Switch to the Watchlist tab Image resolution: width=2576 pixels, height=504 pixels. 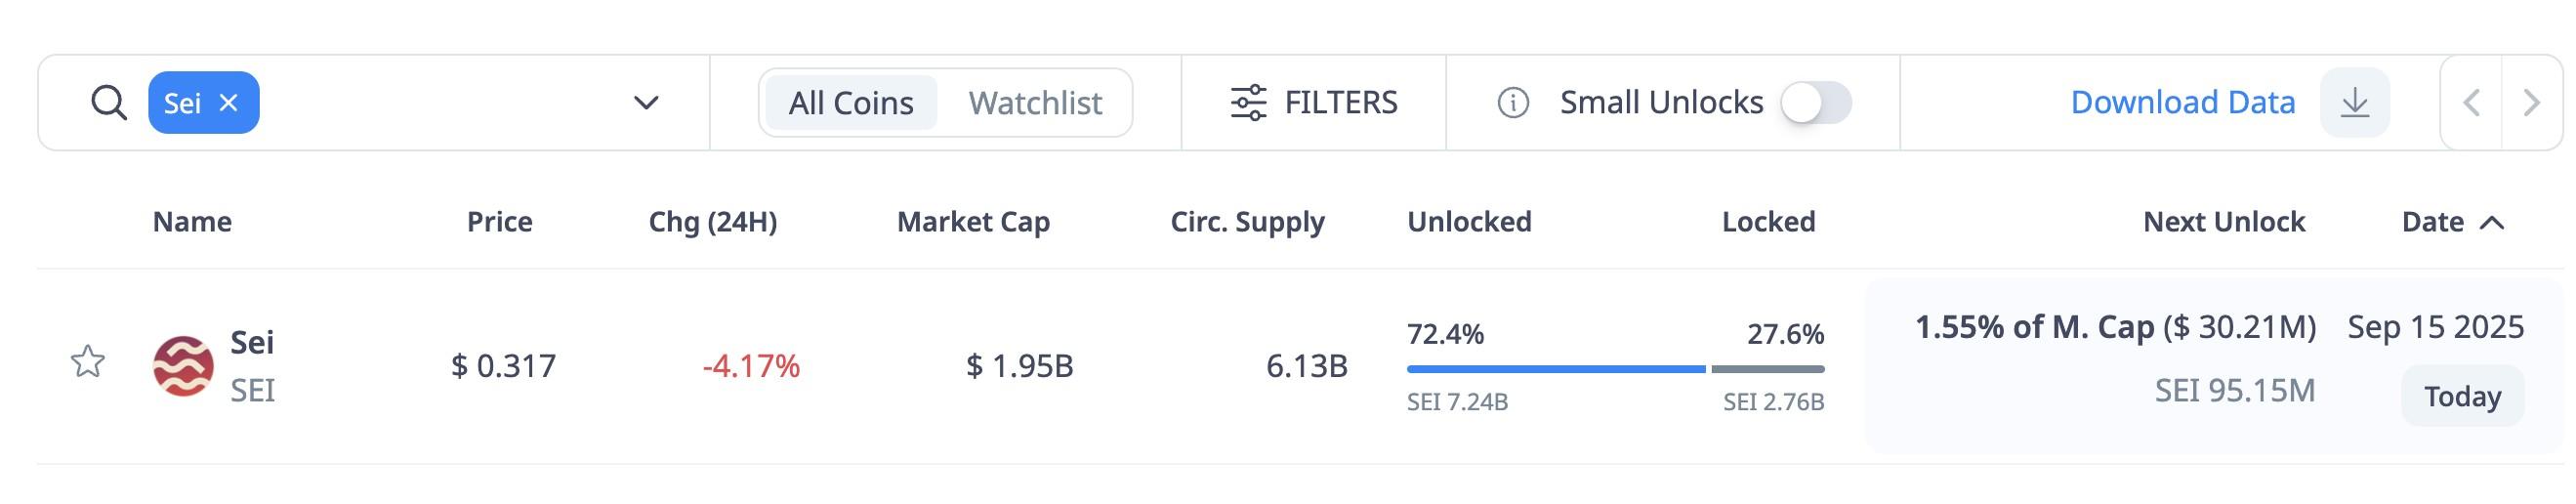[x=1034, y=102]
